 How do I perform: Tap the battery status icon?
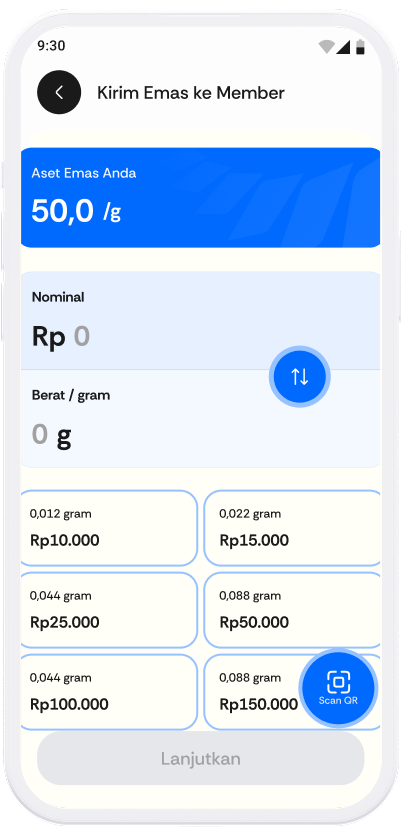[x=360, y=46]
